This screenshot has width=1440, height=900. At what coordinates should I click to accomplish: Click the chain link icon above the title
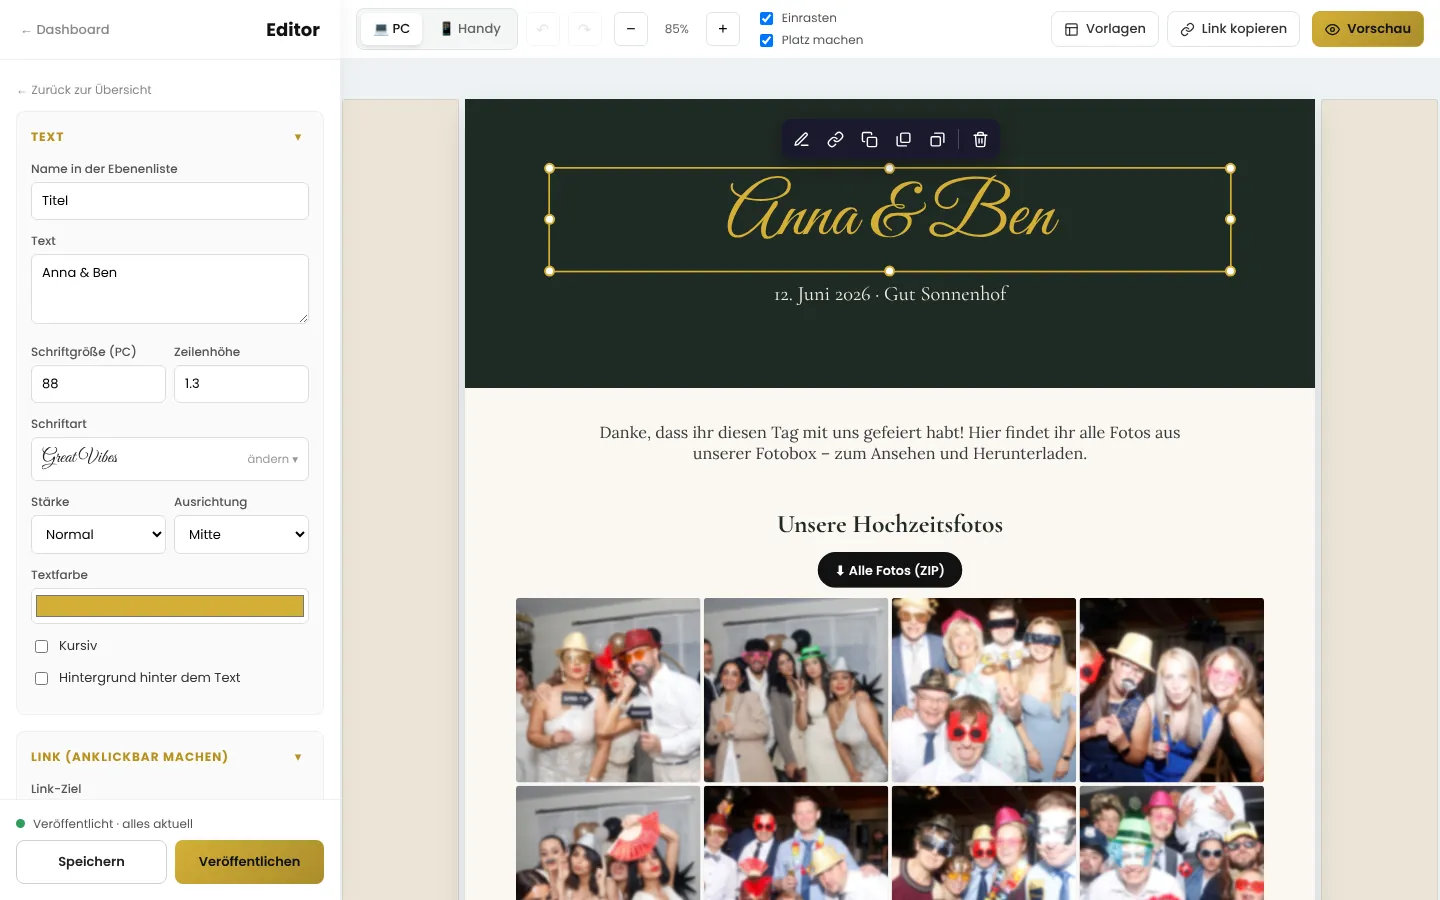835,140
